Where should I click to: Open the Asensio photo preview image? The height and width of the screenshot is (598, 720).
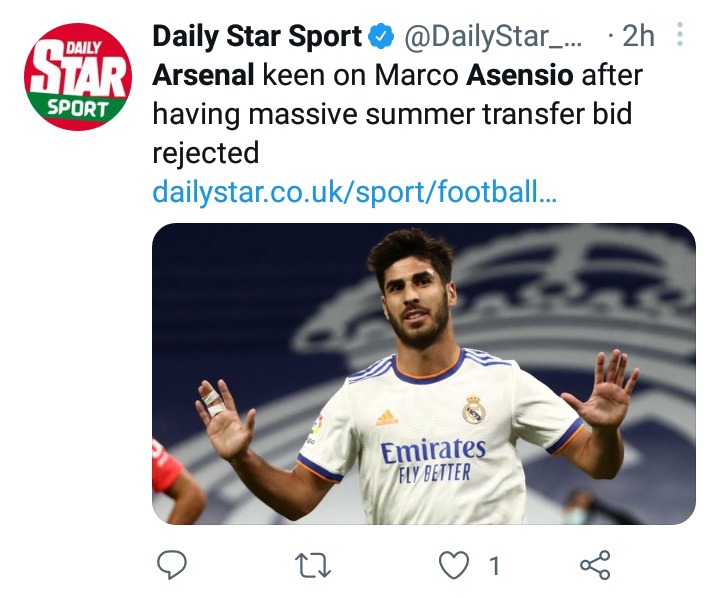pyautogui.click(x=424, y=374)
